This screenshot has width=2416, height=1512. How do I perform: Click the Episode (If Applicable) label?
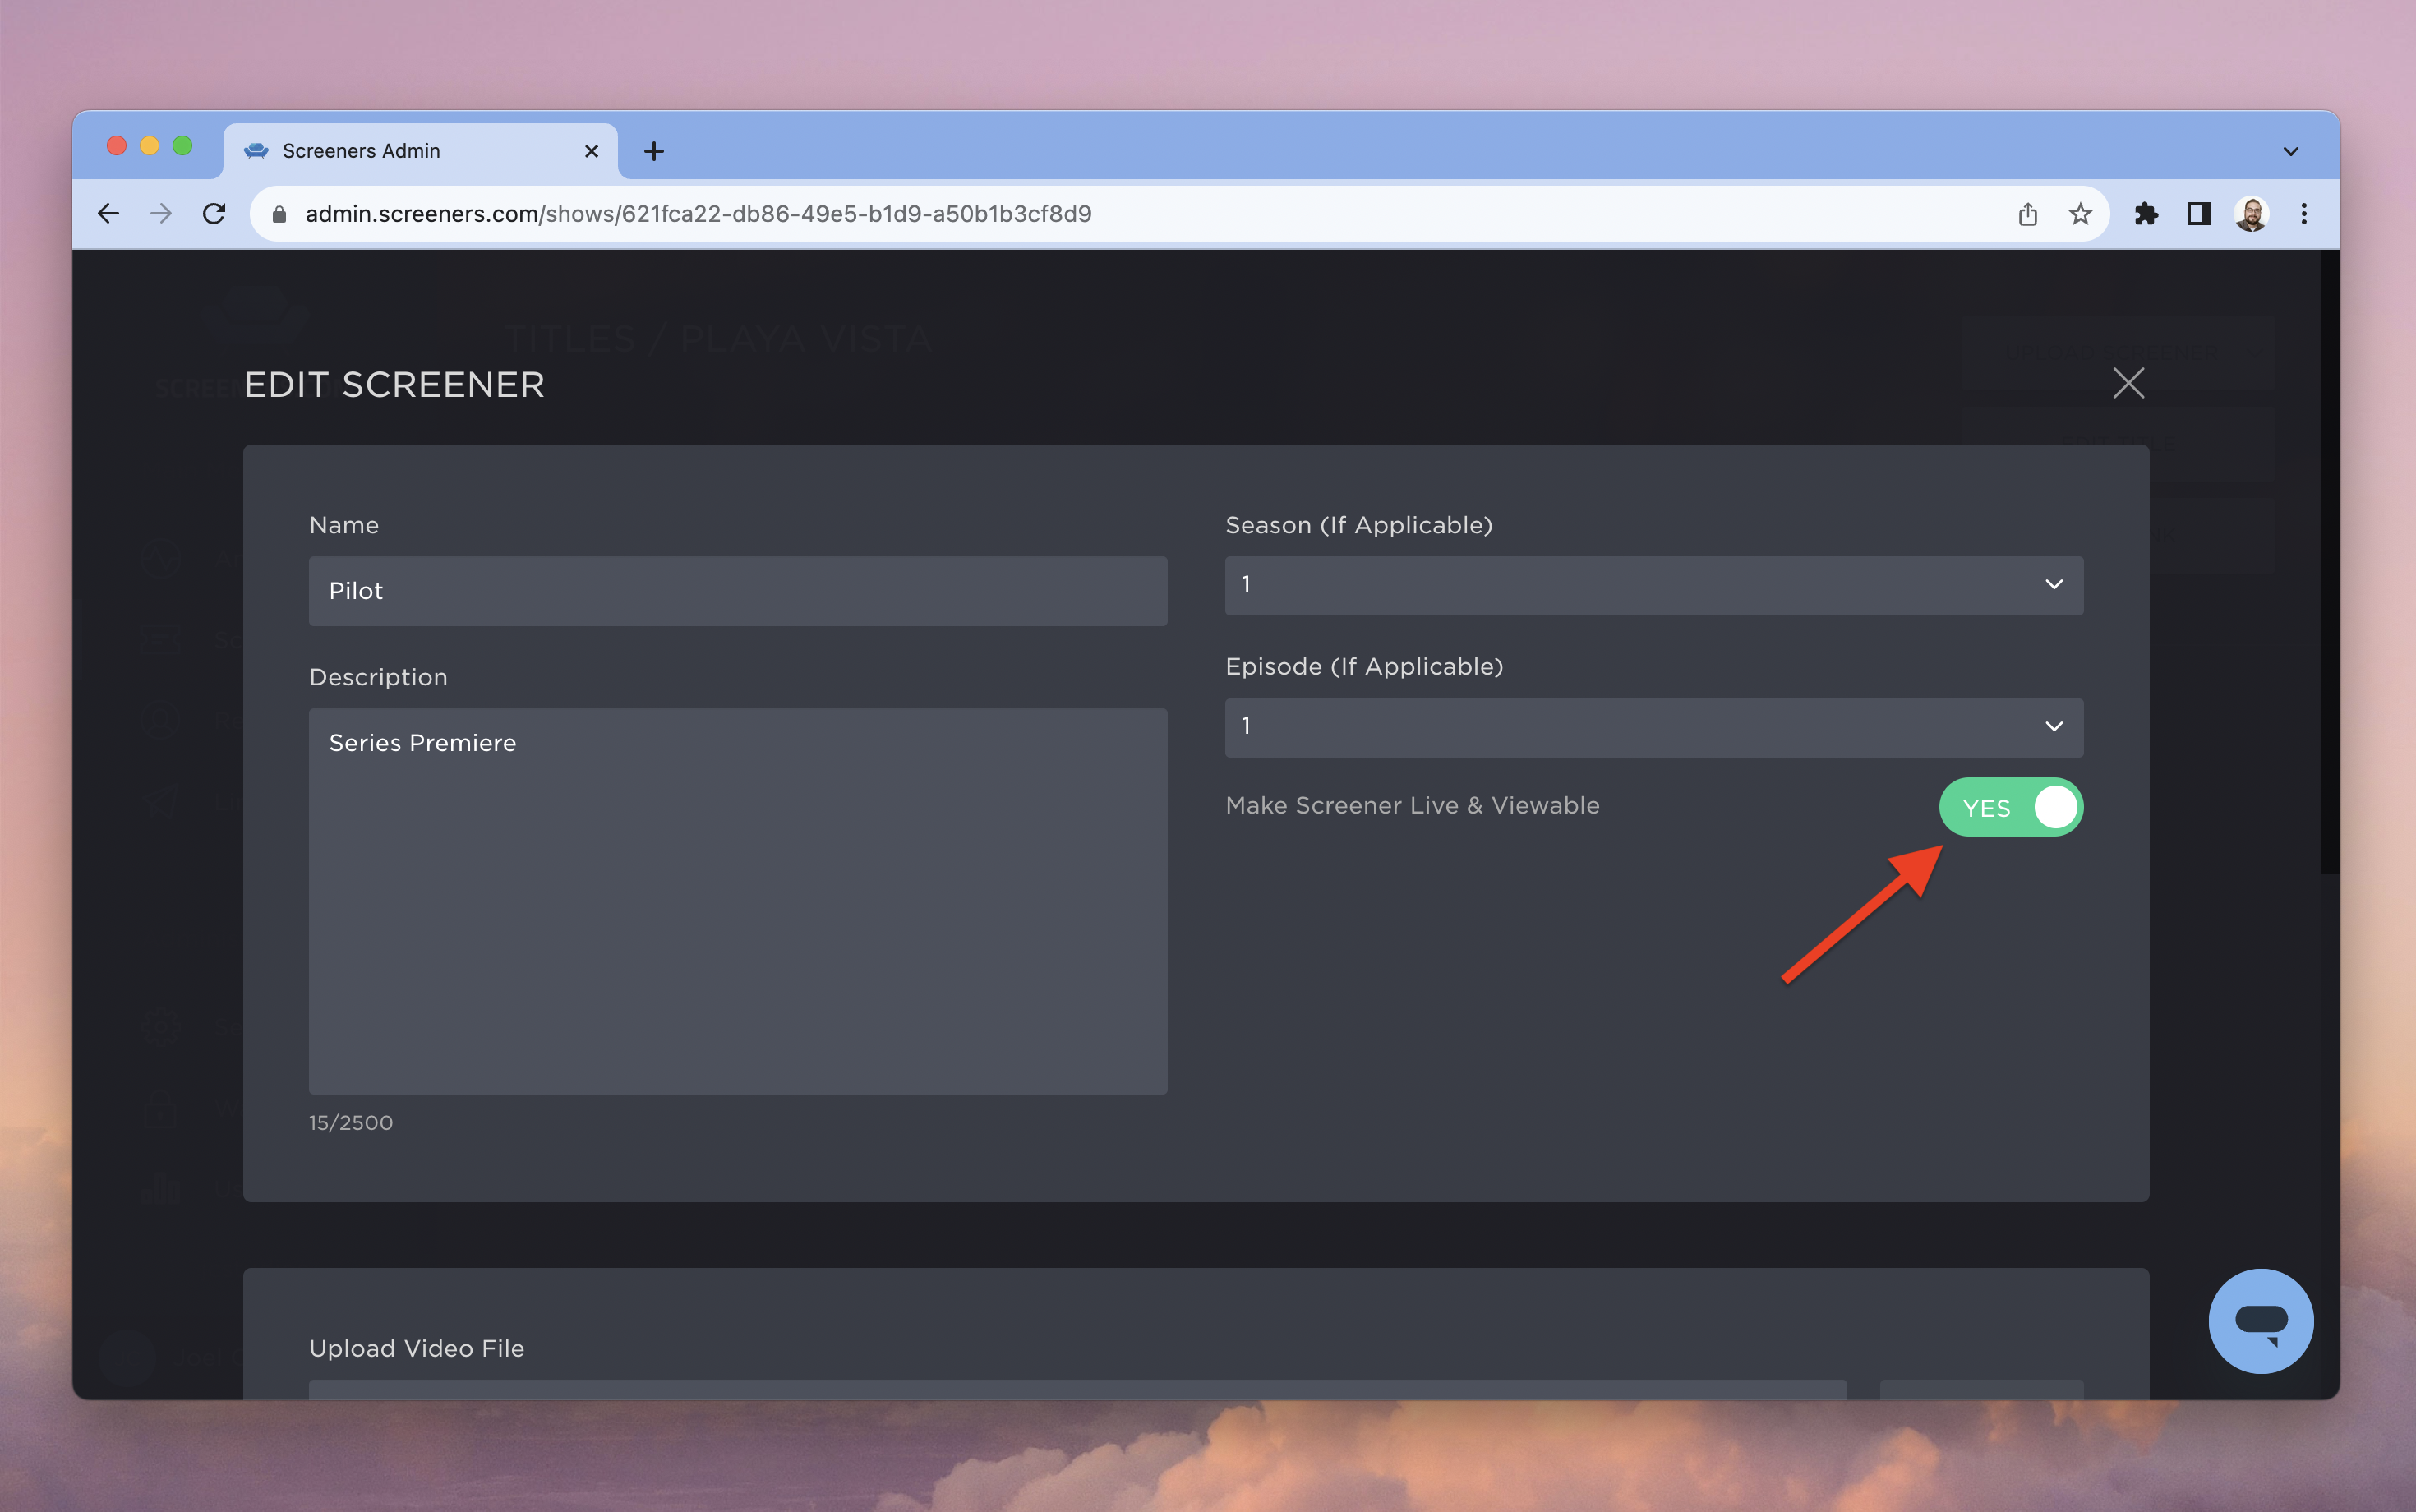[1364, 666]
